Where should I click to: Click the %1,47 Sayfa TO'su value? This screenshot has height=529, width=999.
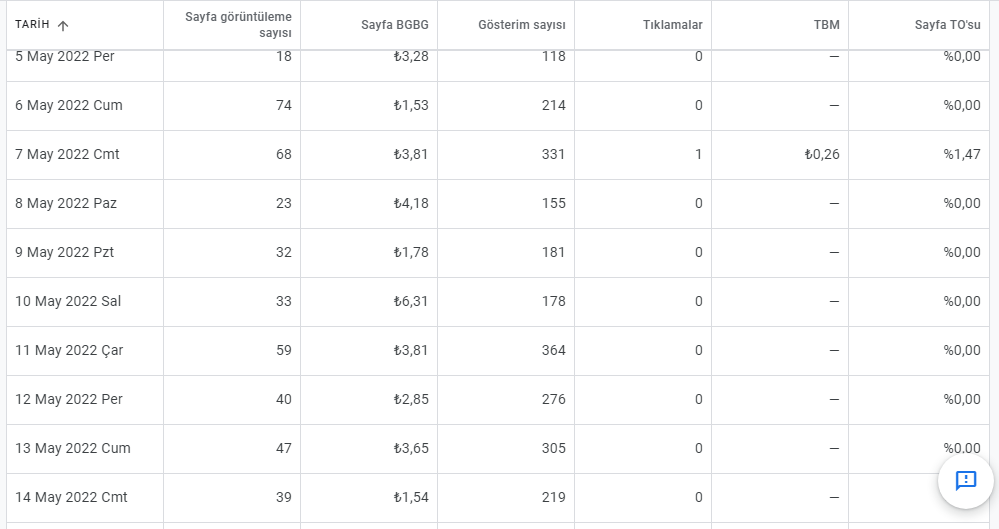click(x=962, y=154)
